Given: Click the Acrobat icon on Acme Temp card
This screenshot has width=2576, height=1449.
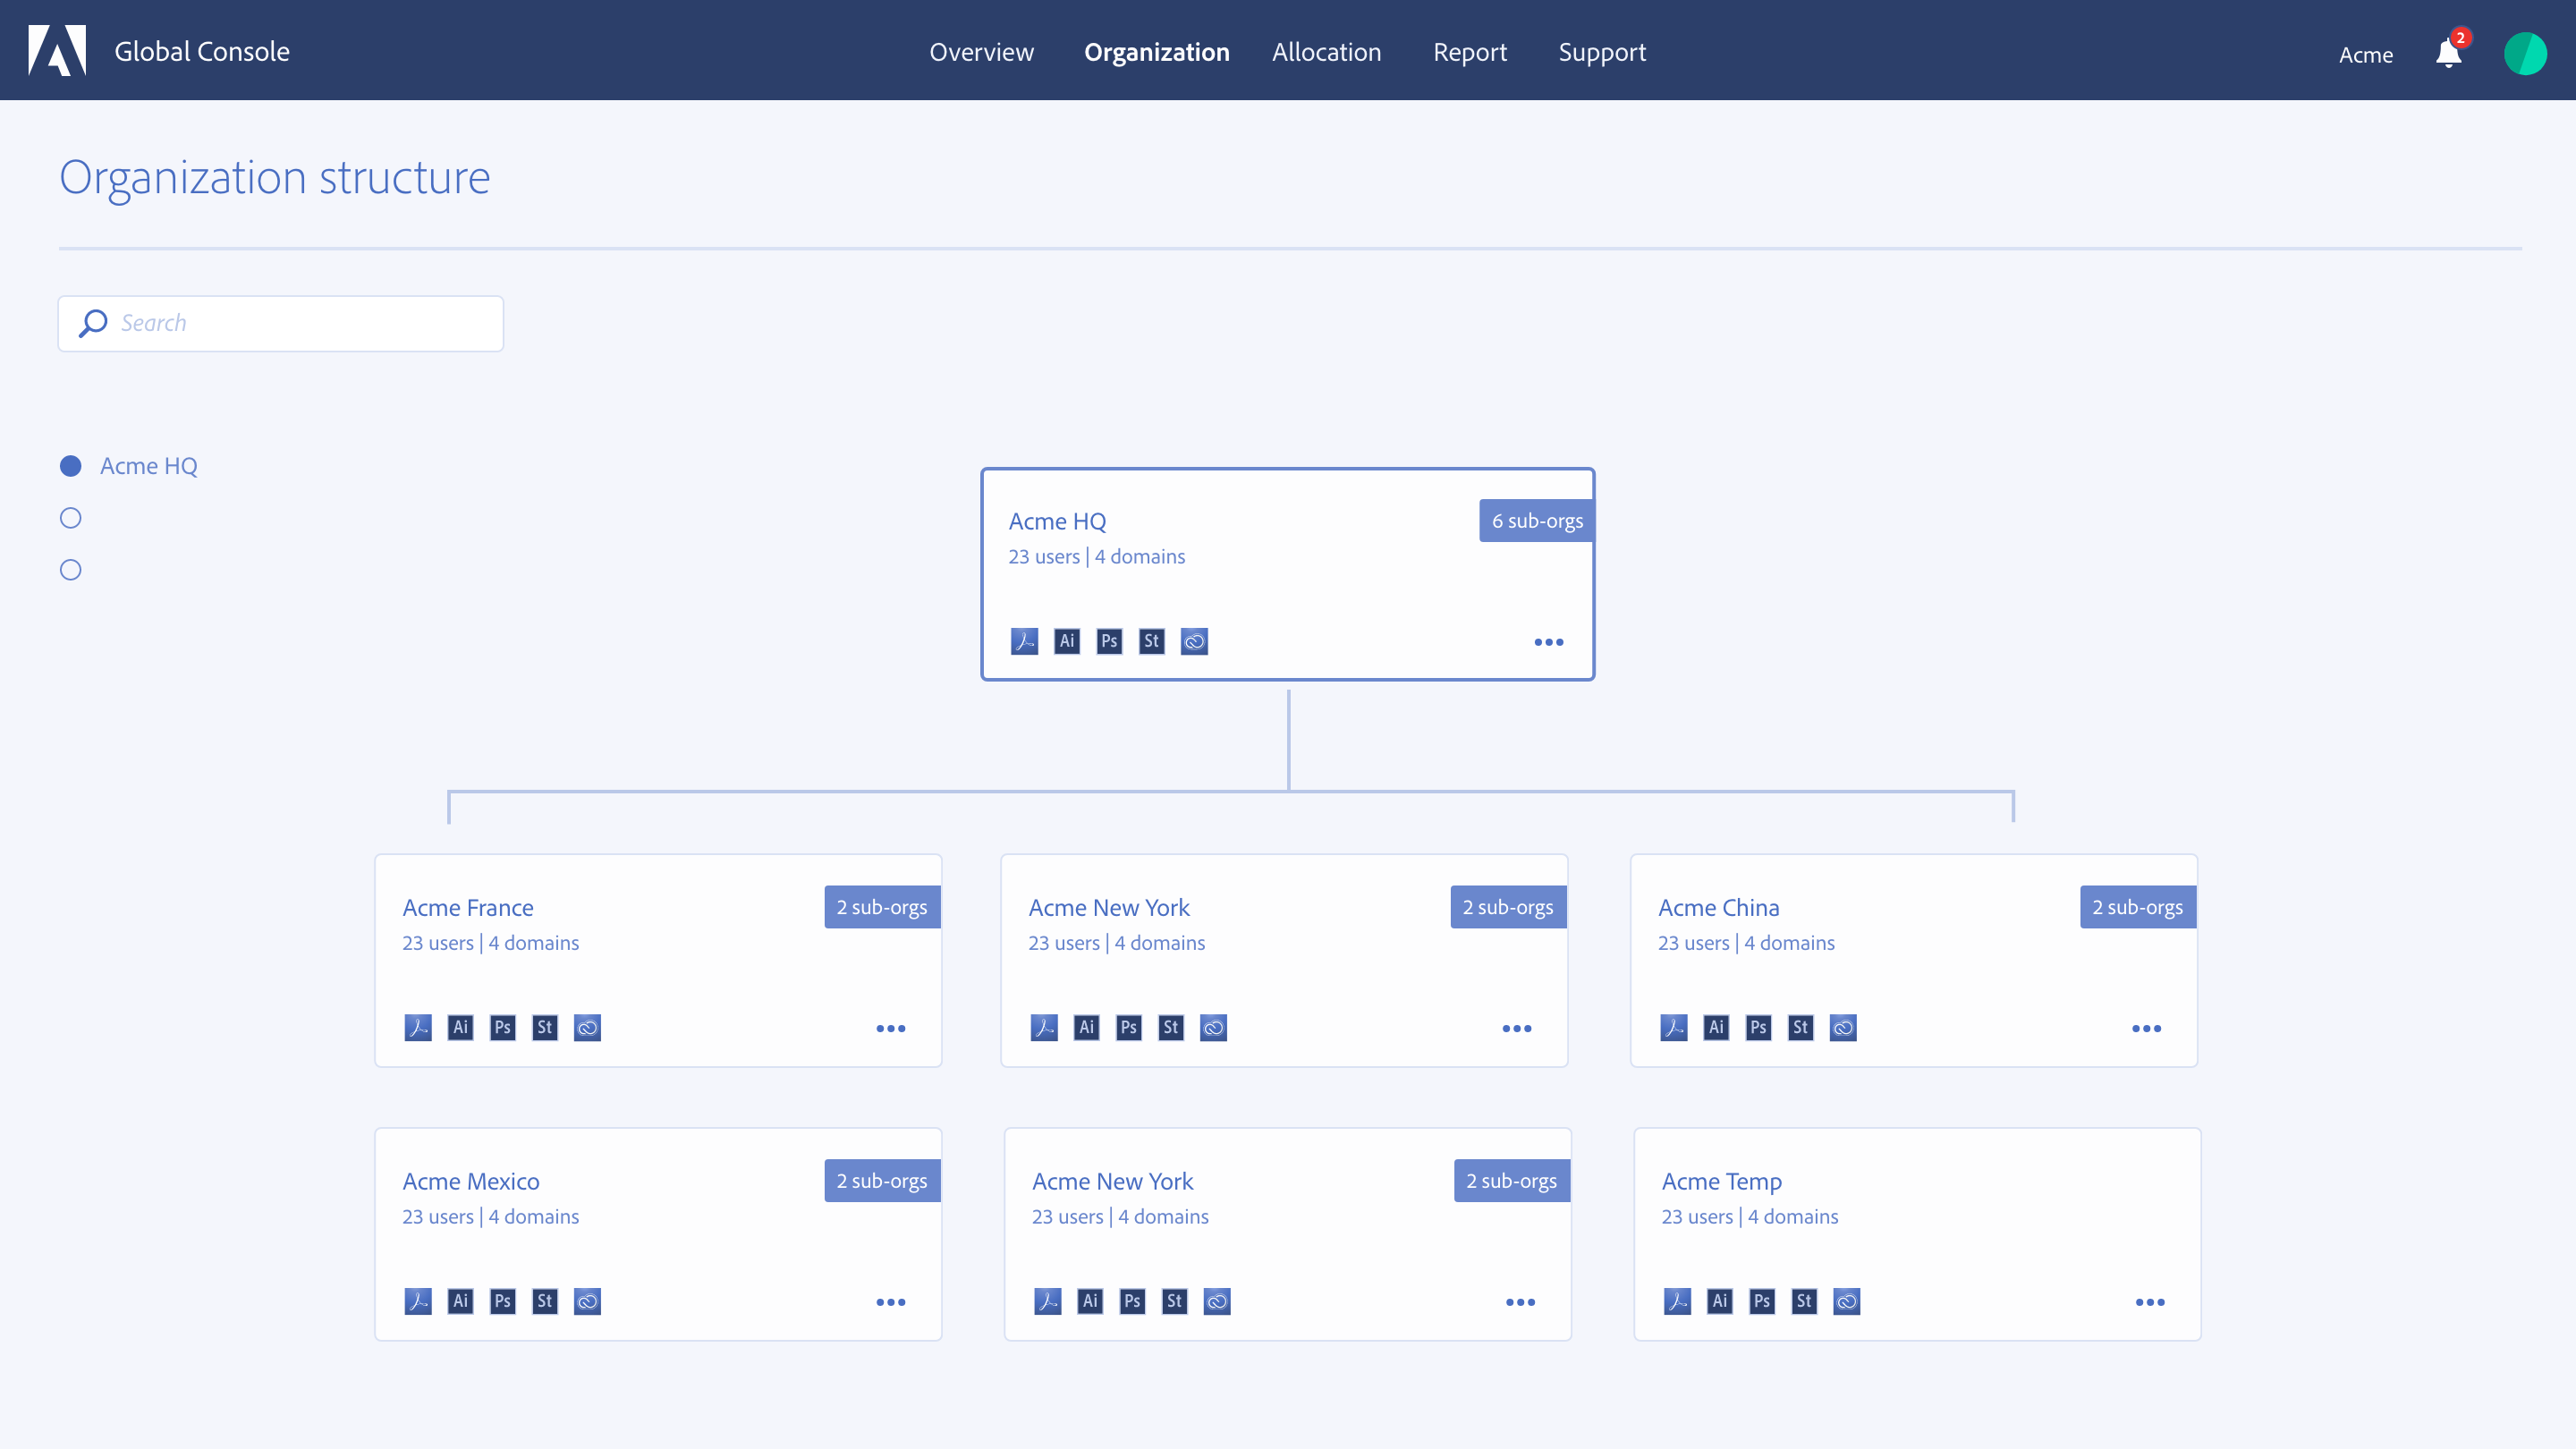Looking at the screenshot, I should tap(1677, 1301).
